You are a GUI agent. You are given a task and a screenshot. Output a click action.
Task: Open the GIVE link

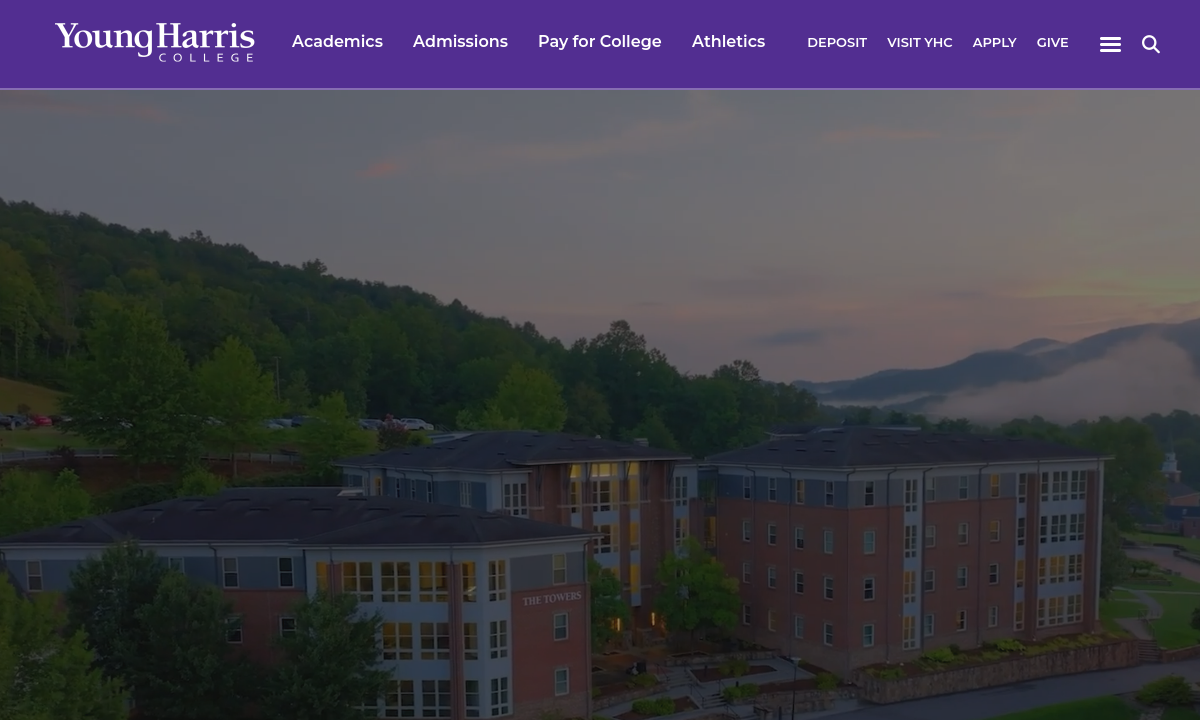tap(1052, 42)
